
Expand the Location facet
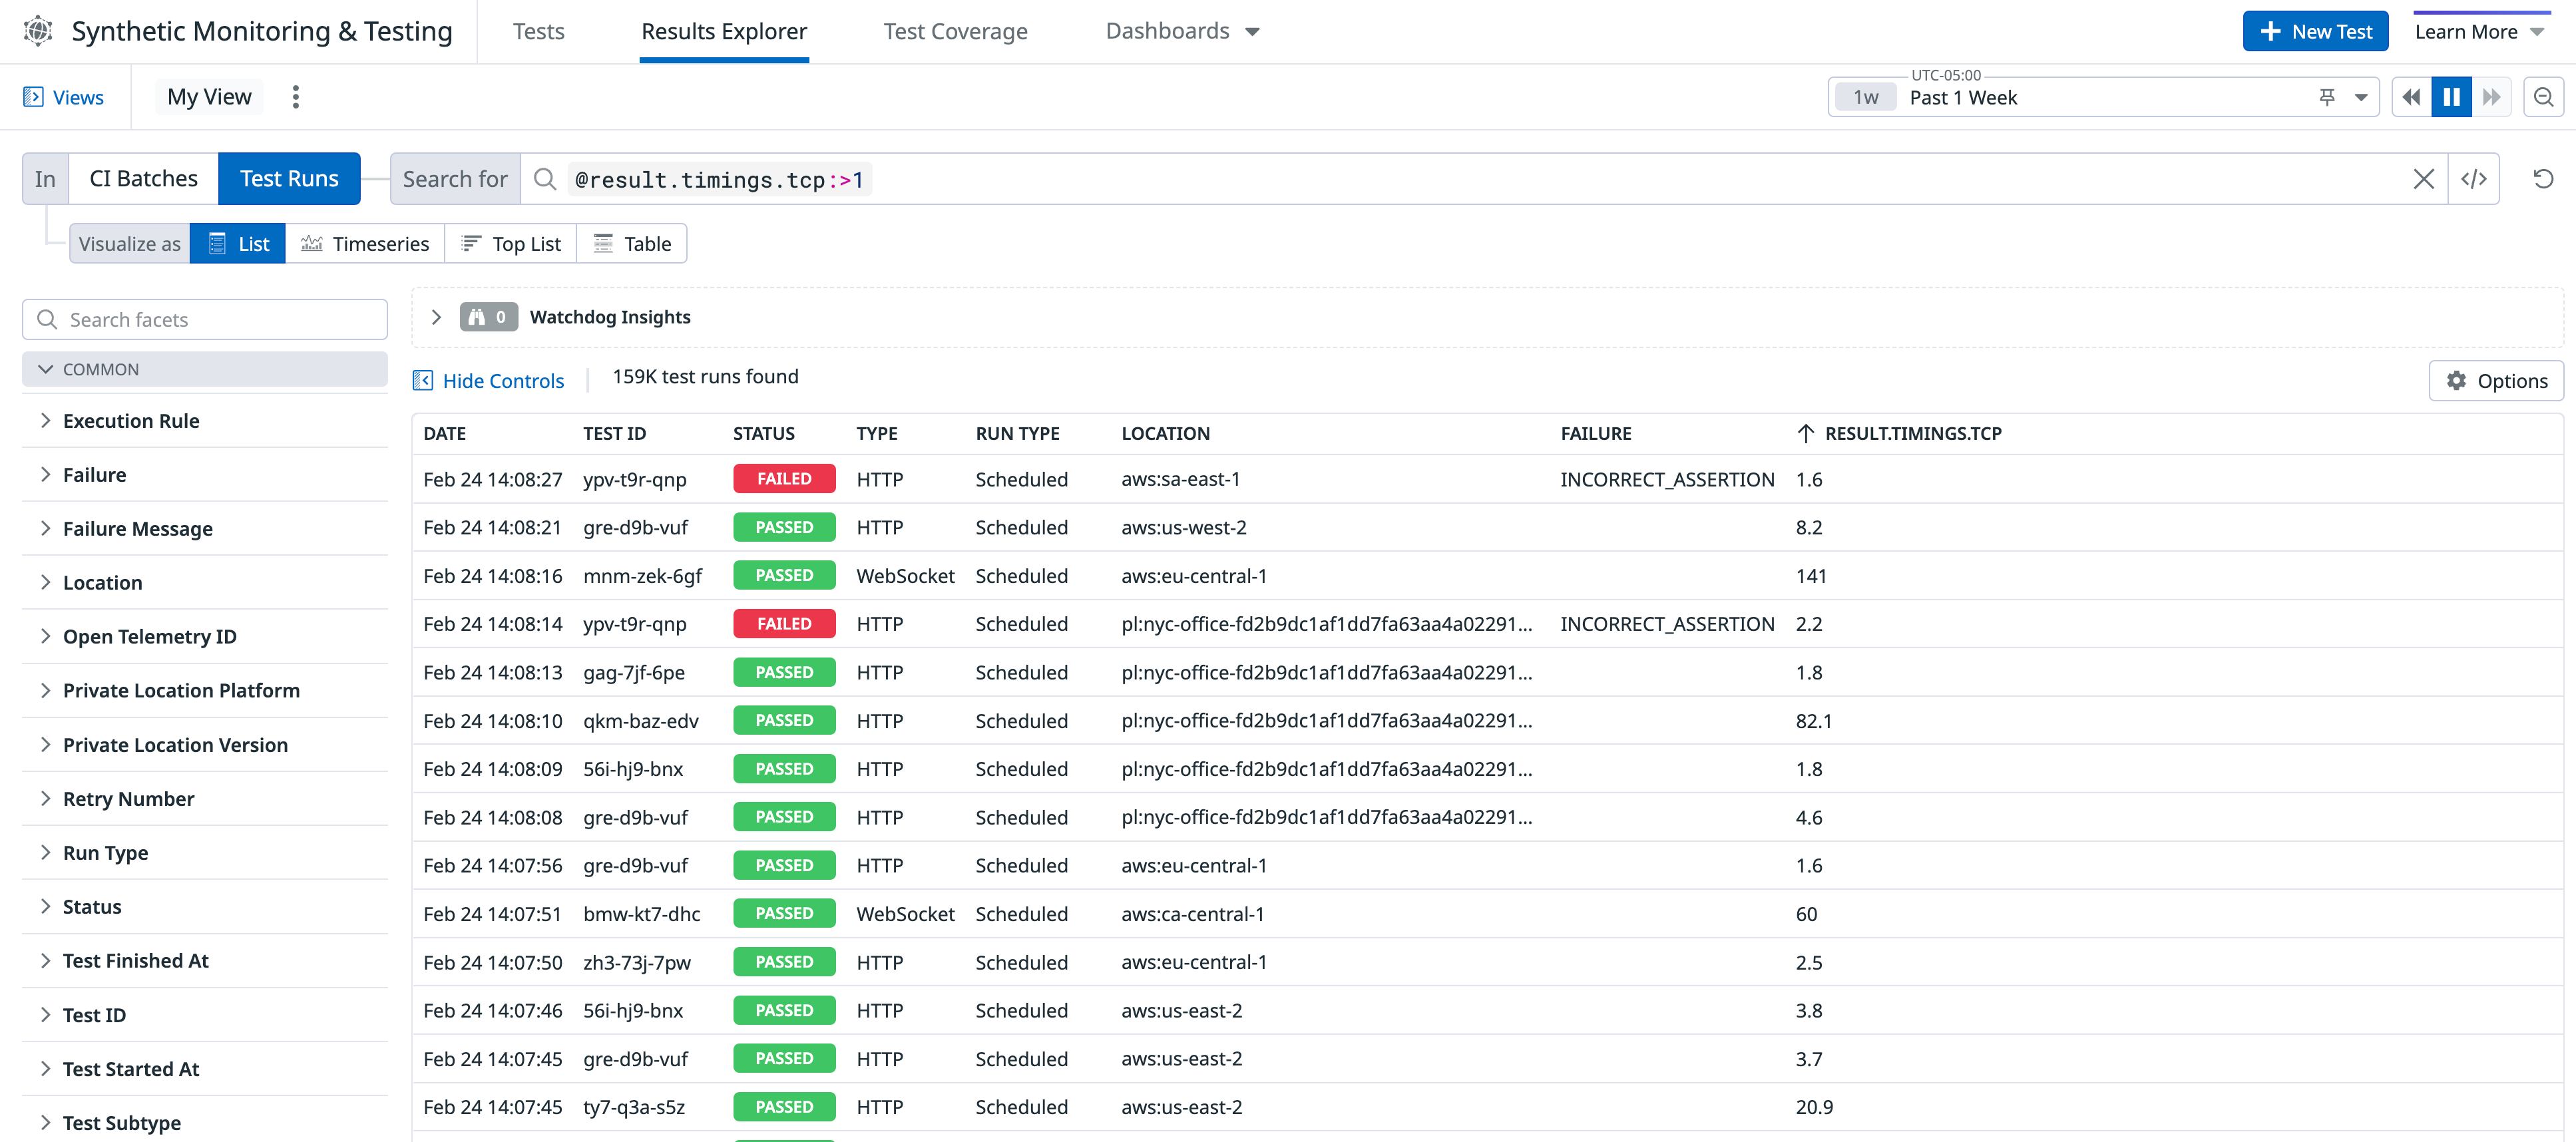pos(205,583)
